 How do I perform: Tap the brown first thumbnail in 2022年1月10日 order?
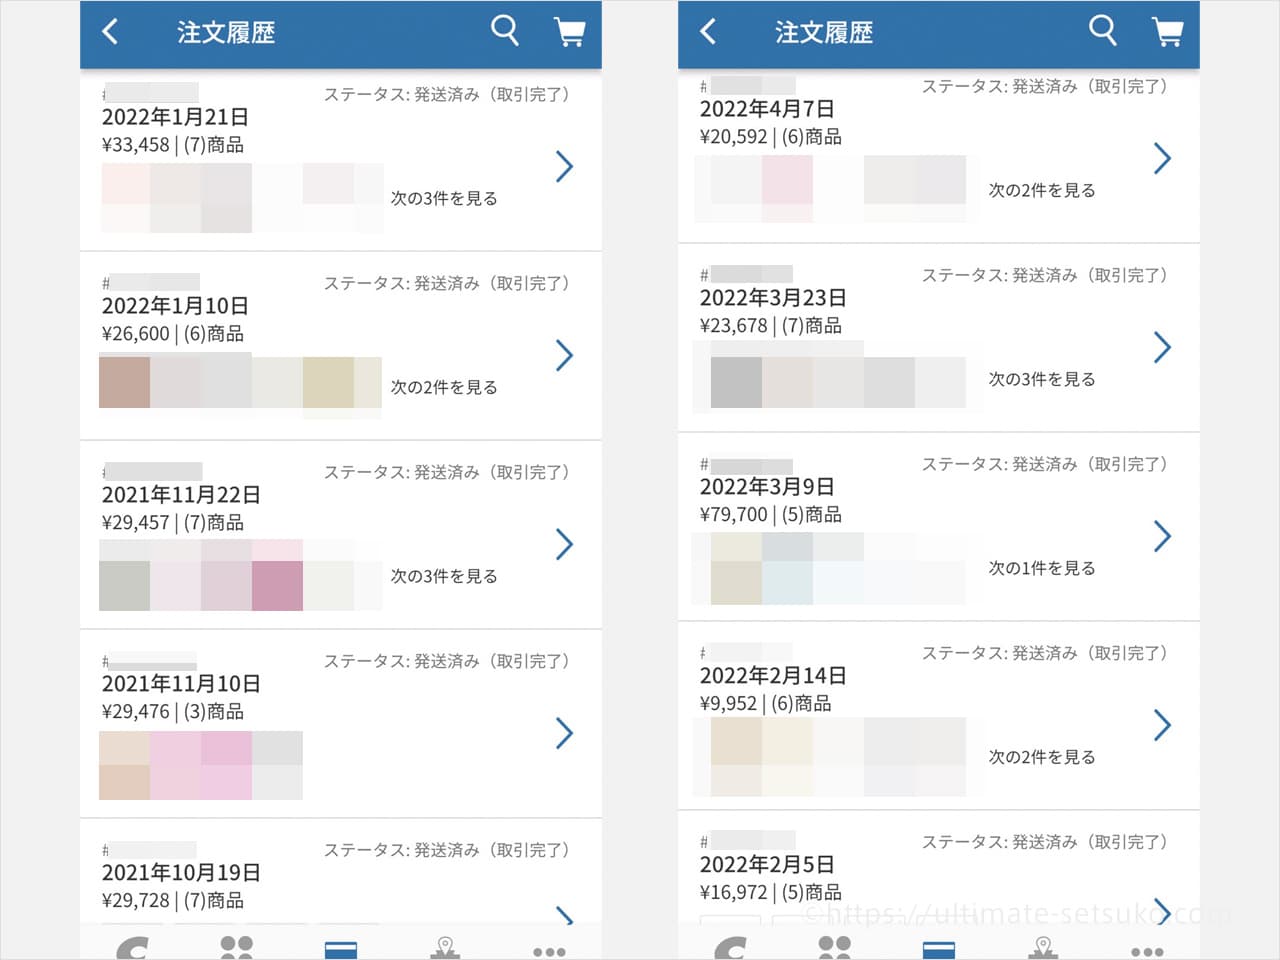point(124,382)
